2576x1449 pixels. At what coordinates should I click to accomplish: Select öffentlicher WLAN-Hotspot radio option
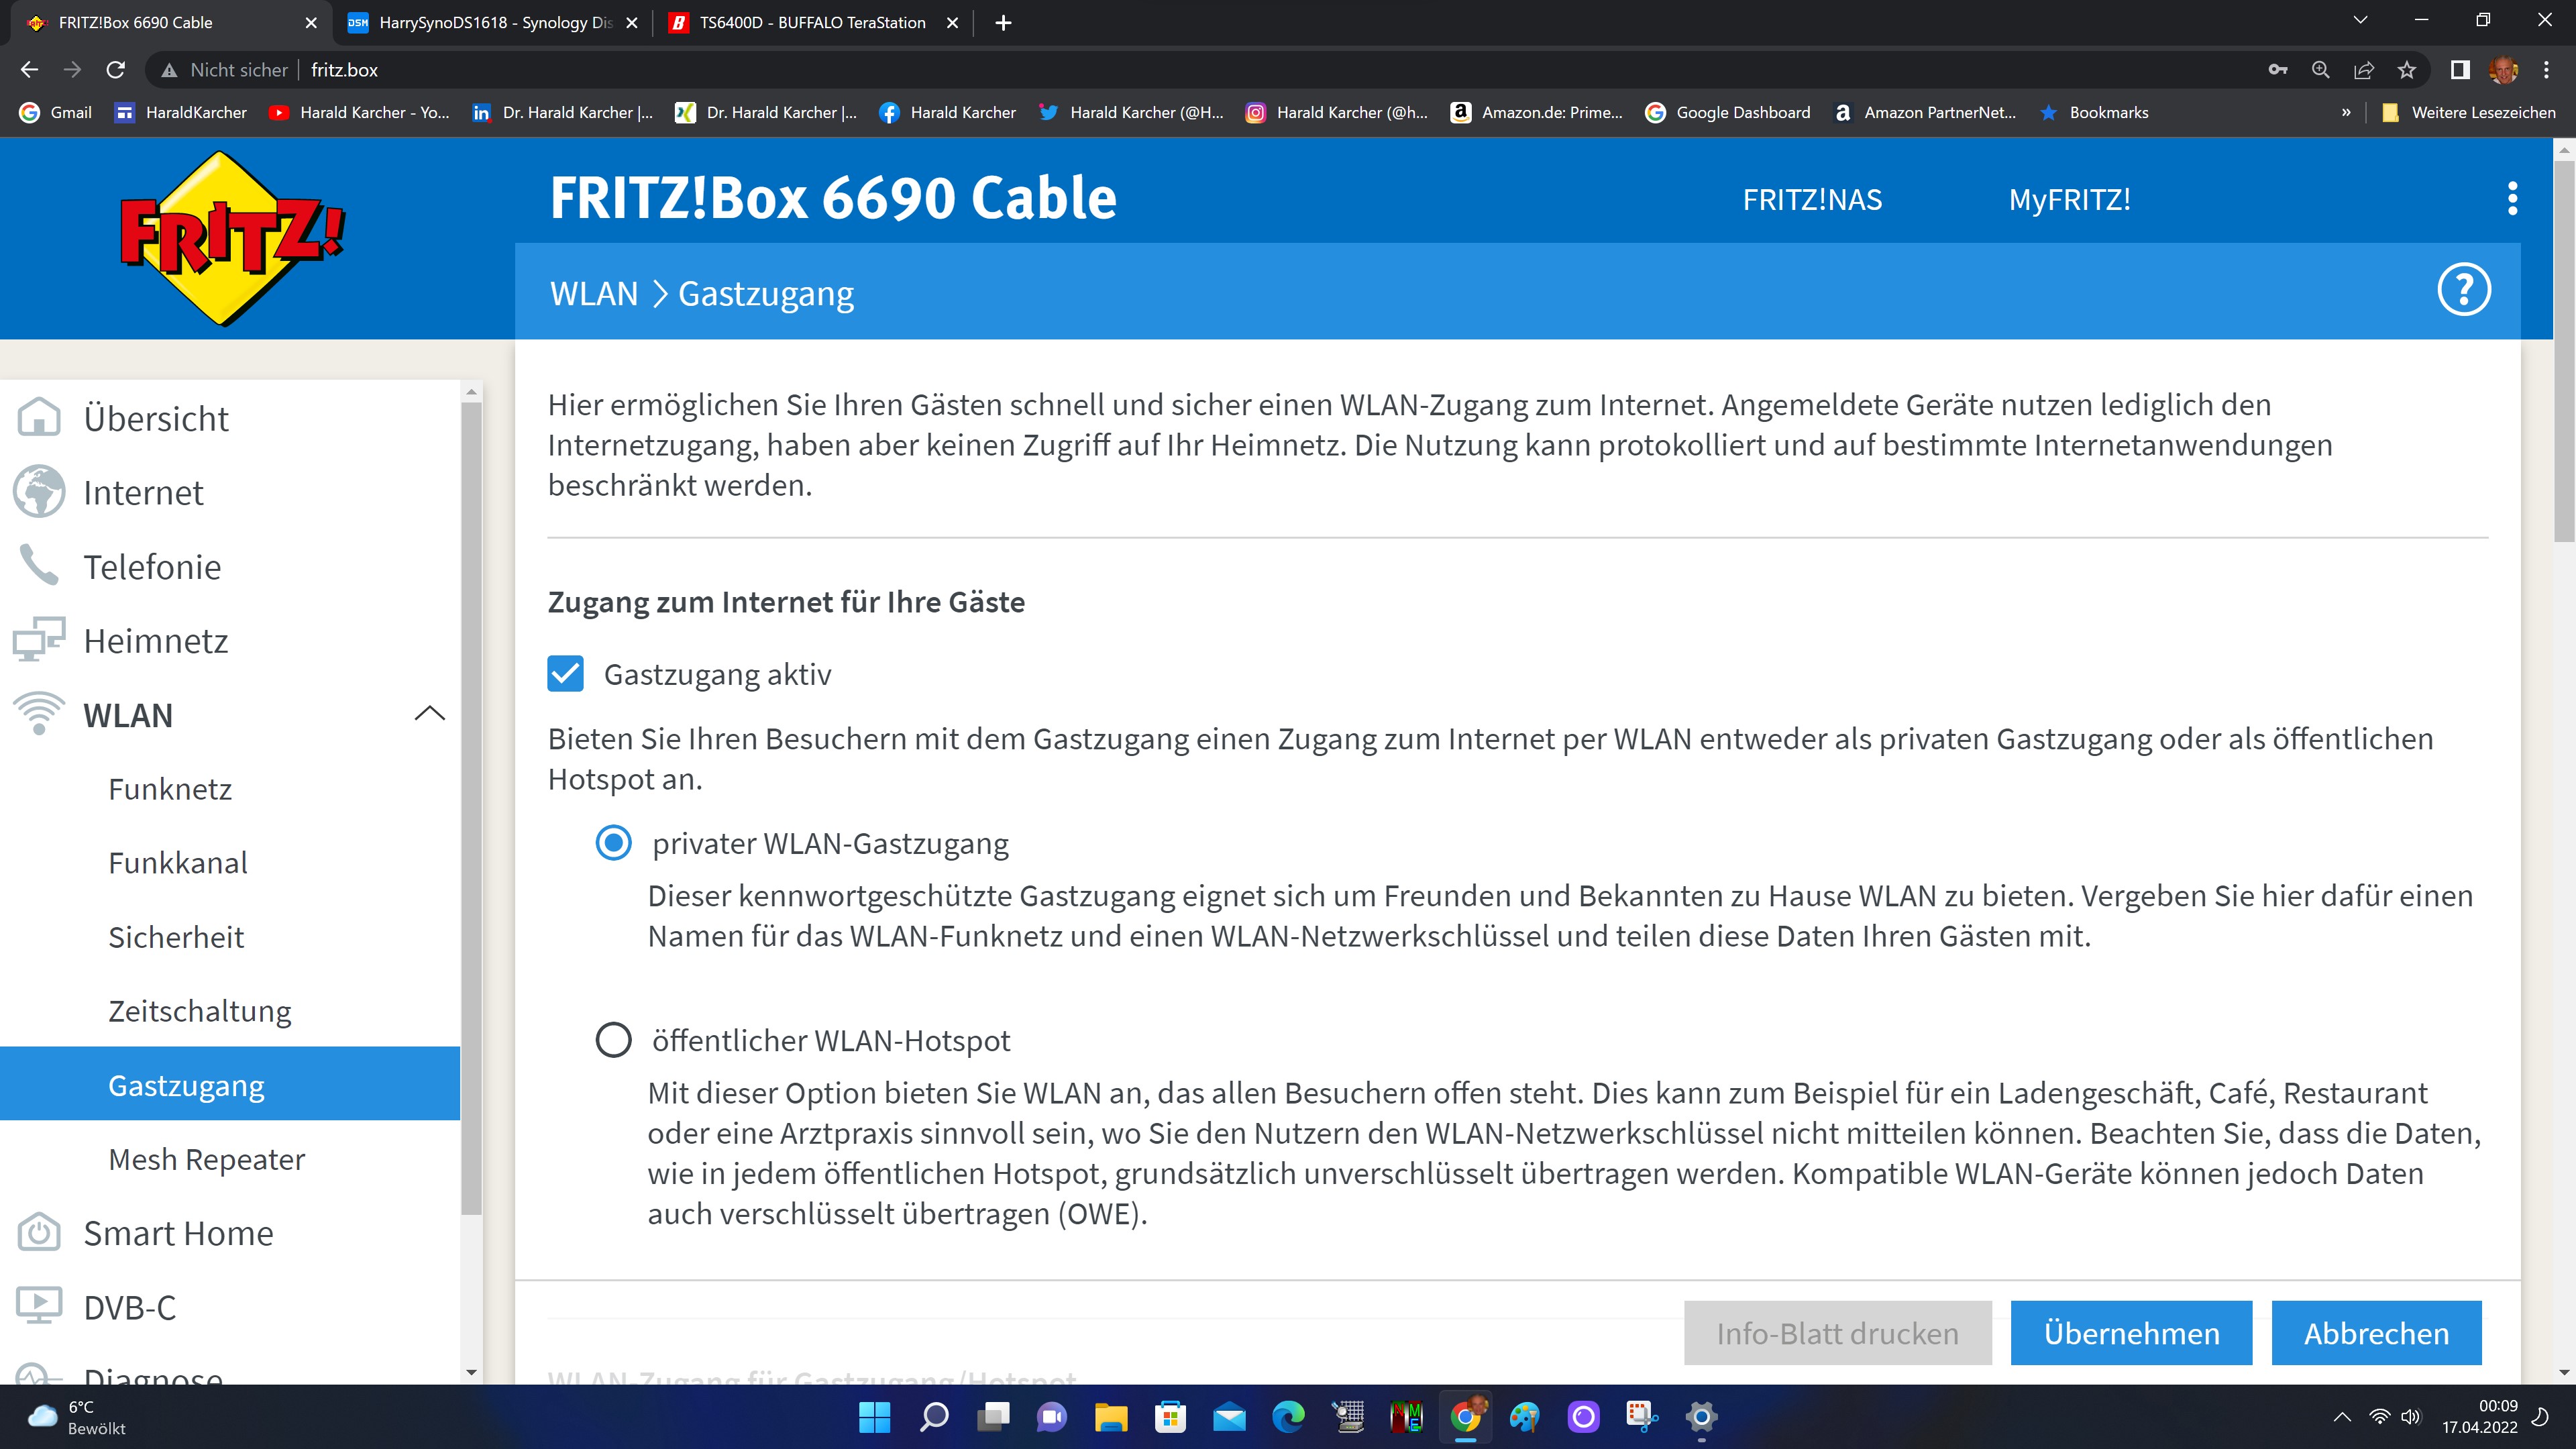tap(613, 1040)
